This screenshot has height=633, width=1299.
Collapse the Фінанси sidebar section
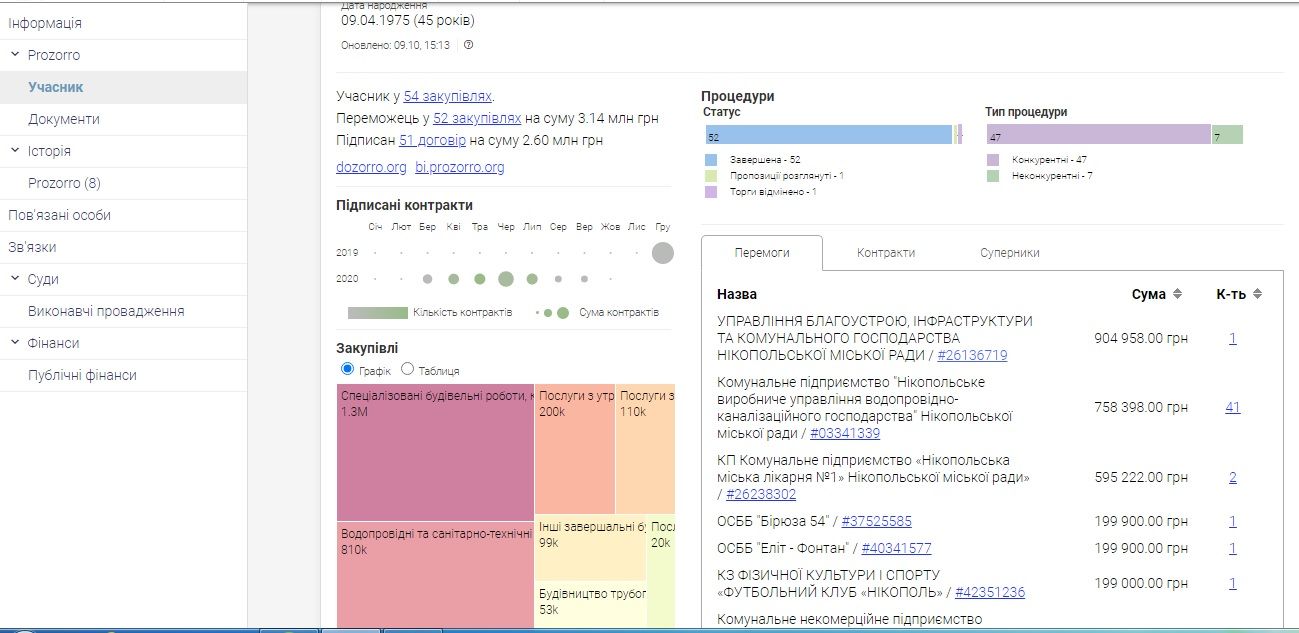click(x=15, y=343)
